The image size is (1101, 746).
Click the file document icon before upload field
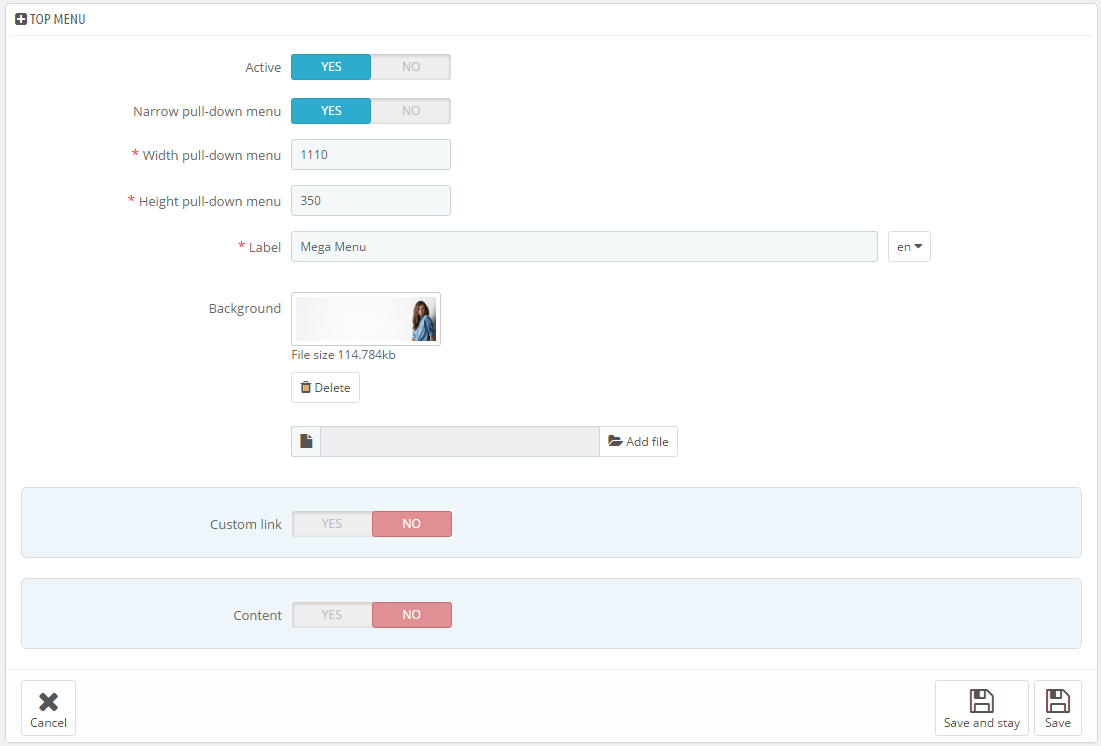[306, 441]
